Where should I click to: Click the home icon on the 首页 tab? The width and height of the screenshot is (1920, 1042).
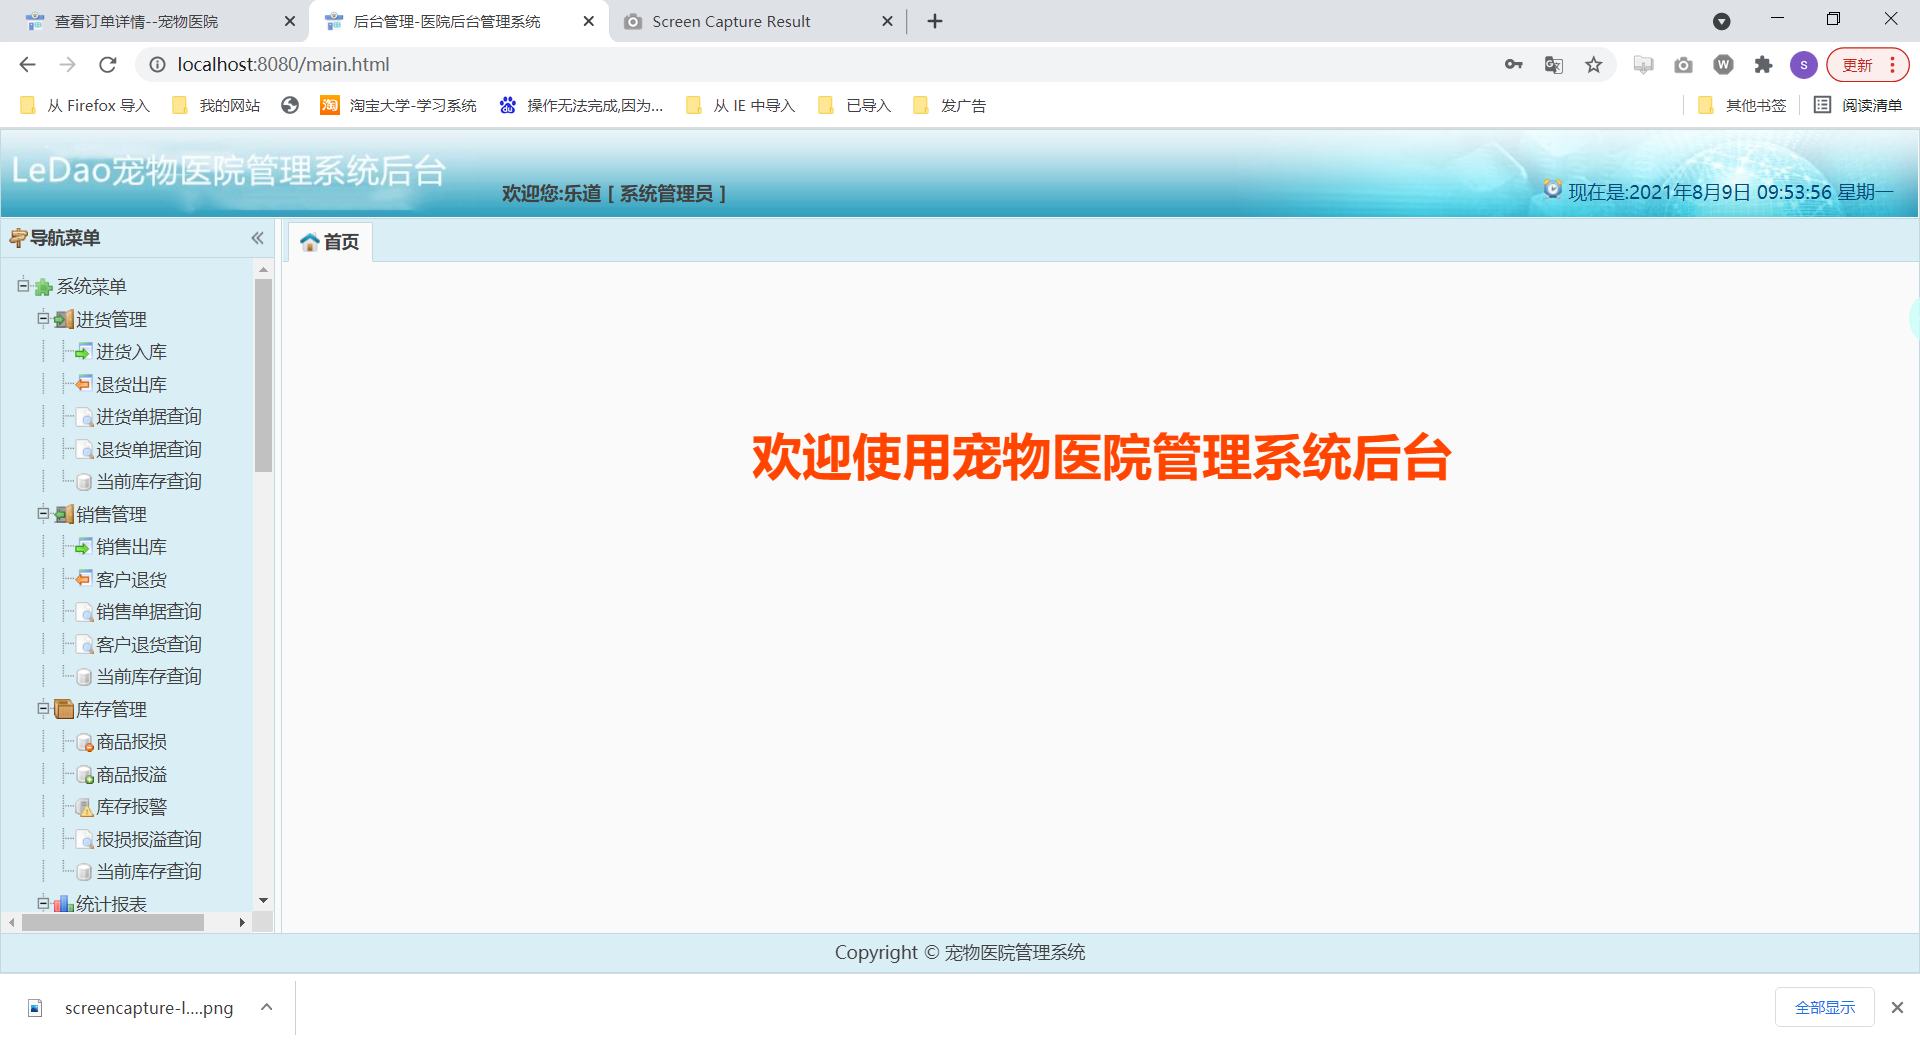(309, 241)
